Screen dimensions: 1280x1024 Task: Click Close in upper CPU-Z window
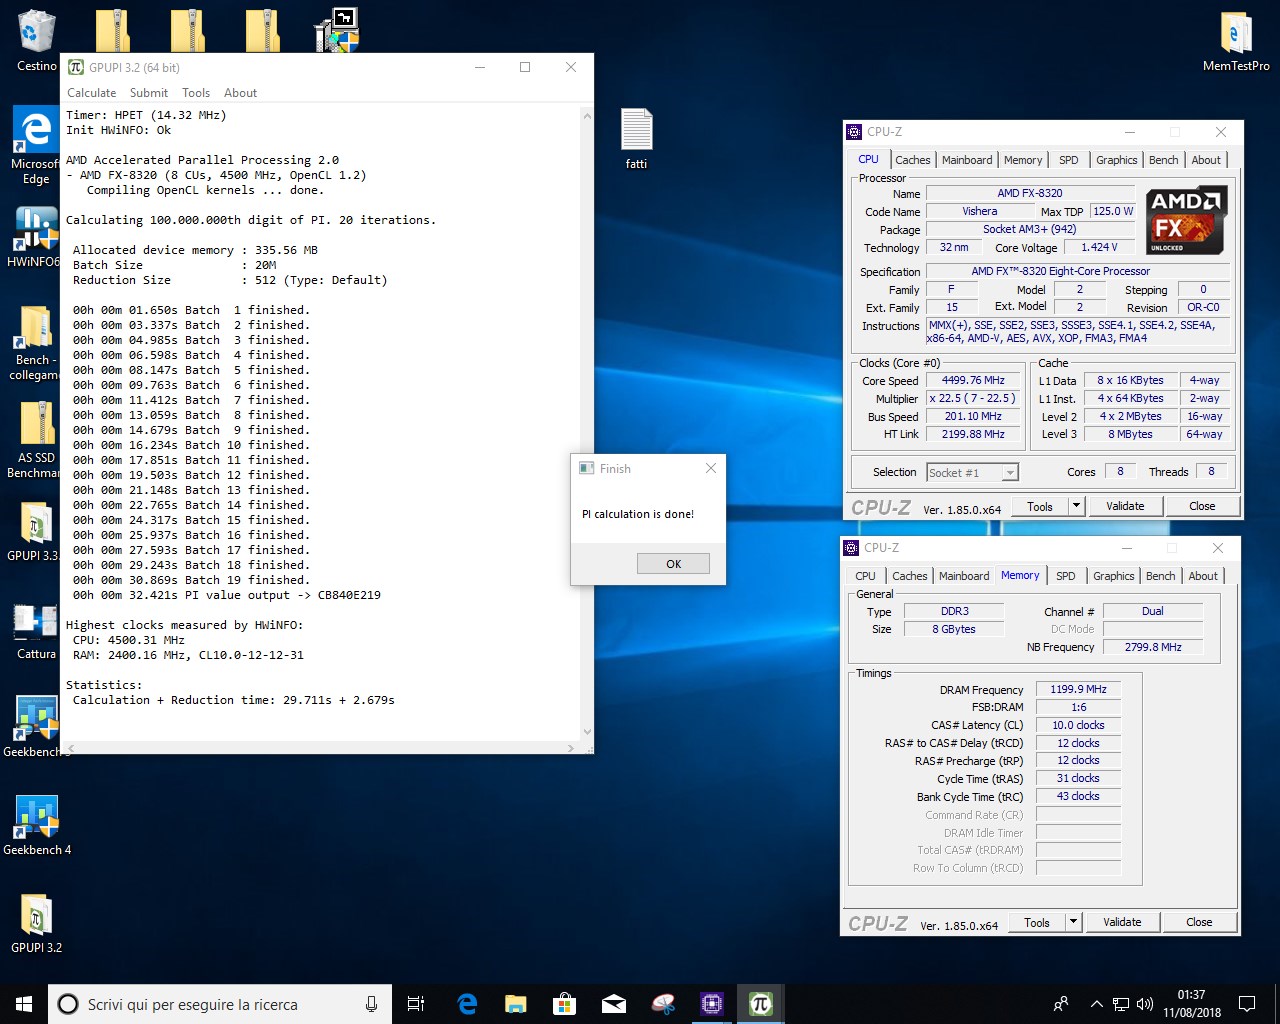(x=1202, y=506)
